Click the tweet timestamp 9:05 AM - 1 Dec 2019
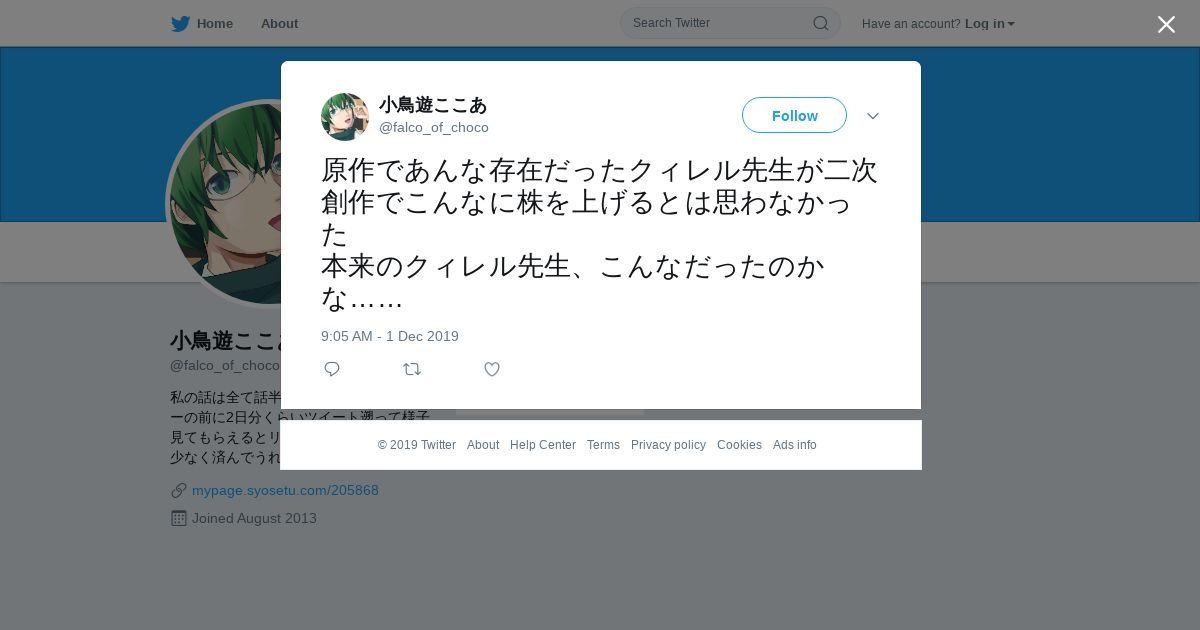 (390, 336)
